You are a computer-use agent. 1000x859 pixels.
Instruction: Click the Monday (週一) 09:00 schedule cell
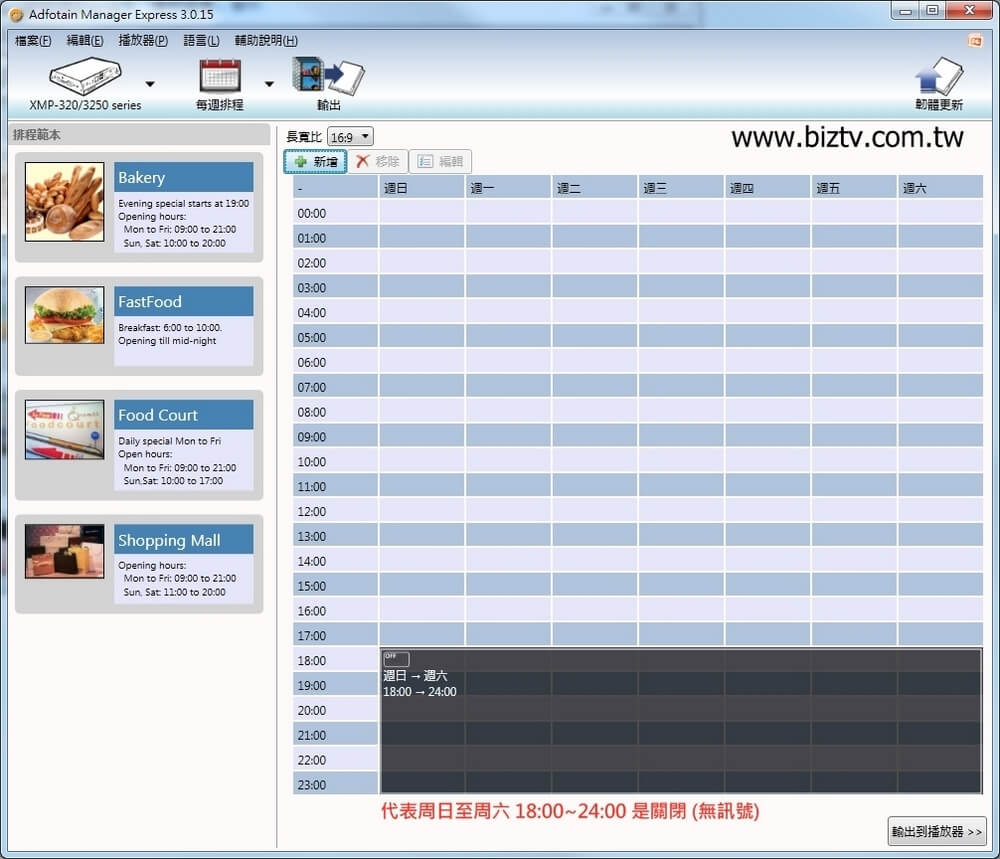click(x=508, y=436)
